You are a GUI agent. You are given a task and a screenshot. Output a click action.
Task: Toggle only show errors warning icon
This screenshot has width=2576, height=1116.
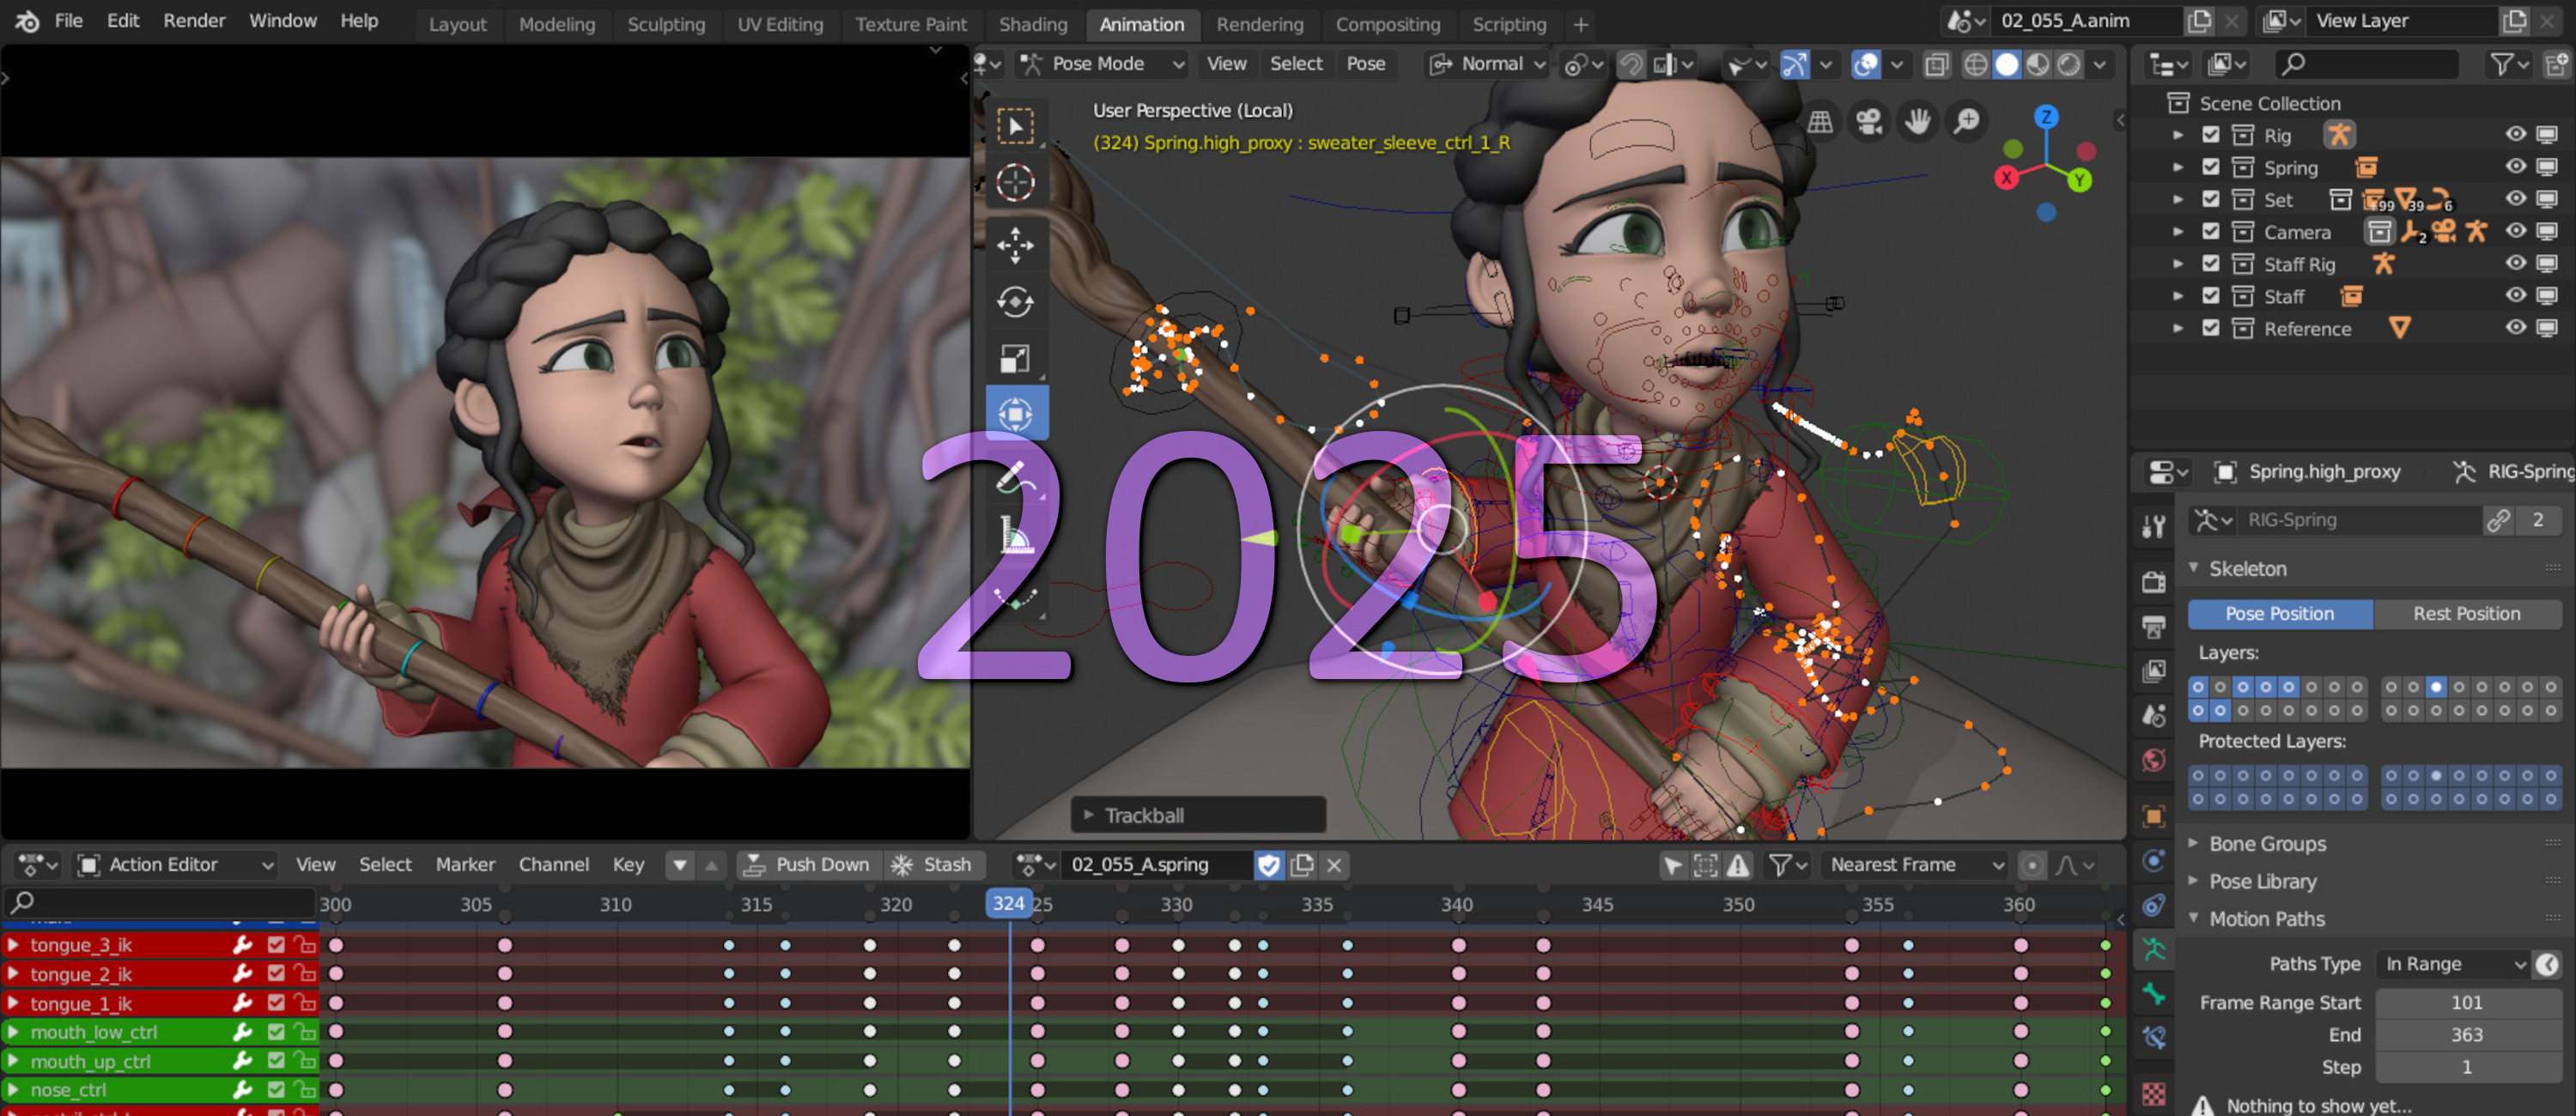click(1738, 865)
